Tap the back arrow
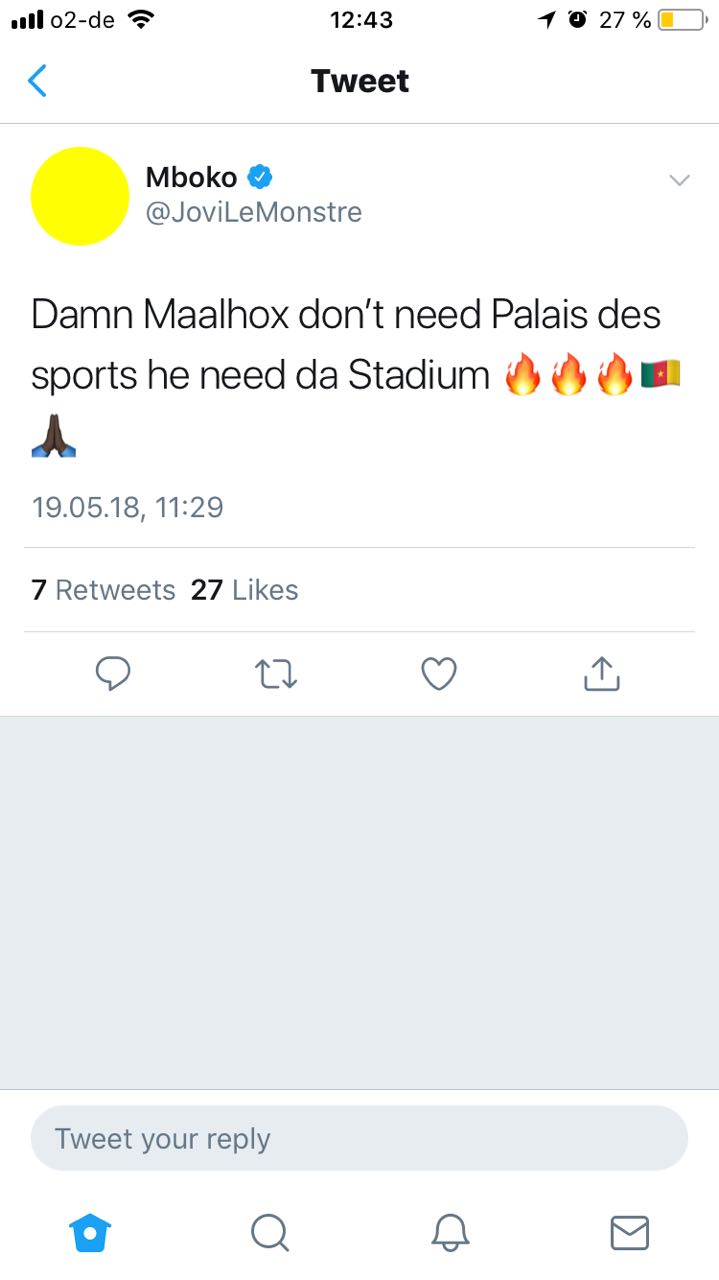Image resolution: width=719 pixels, height=1280 pixels. (x=37, y=80)
